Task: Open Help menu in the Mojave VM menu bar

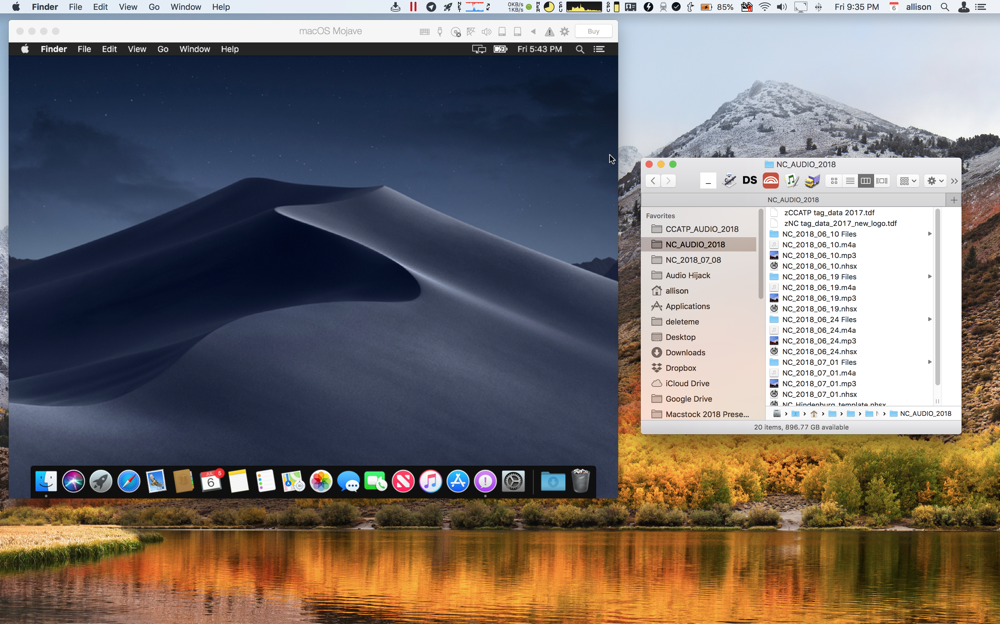Action: point(230,49)
